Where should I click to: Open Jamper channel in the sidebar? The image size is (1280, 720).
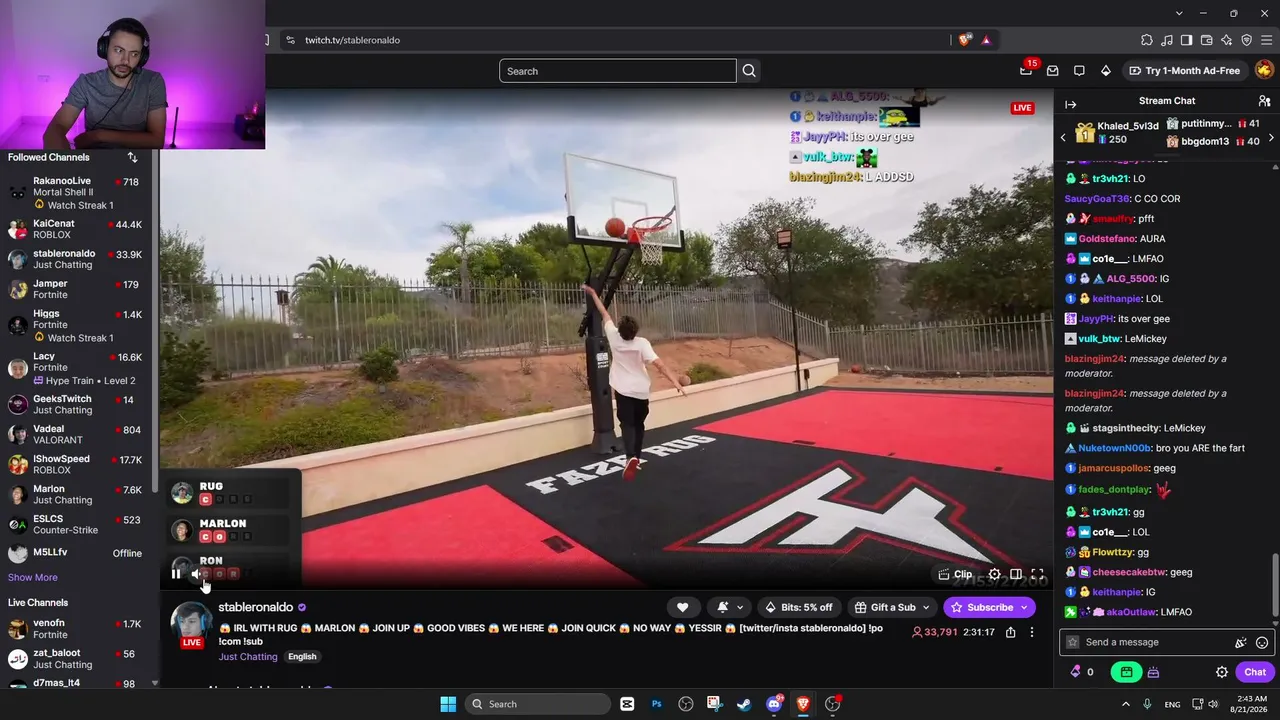[77, 289]
